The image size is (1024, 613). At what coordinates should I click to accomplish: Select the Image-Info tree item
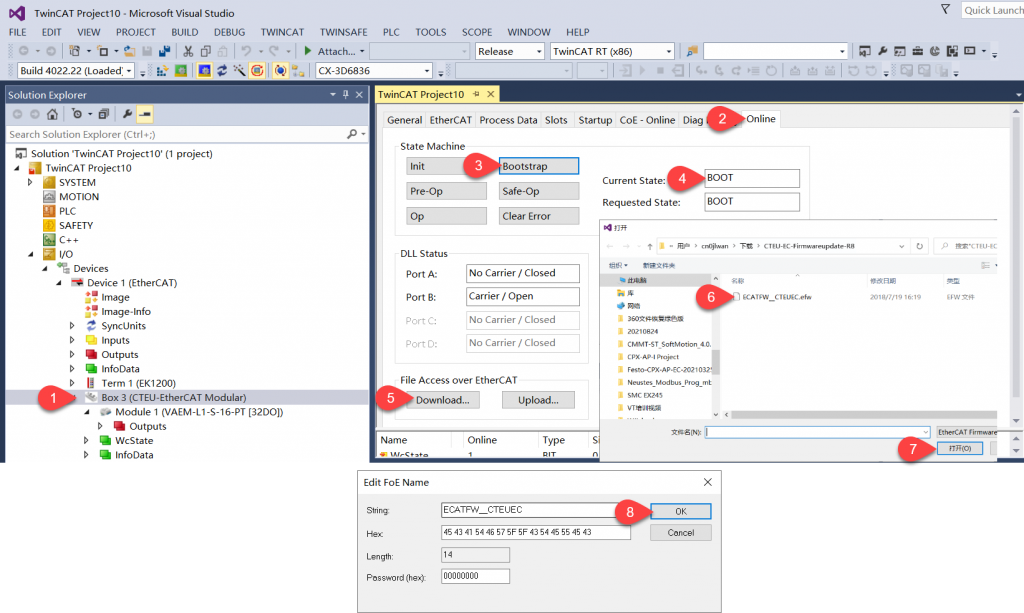[x=126, y=311]
